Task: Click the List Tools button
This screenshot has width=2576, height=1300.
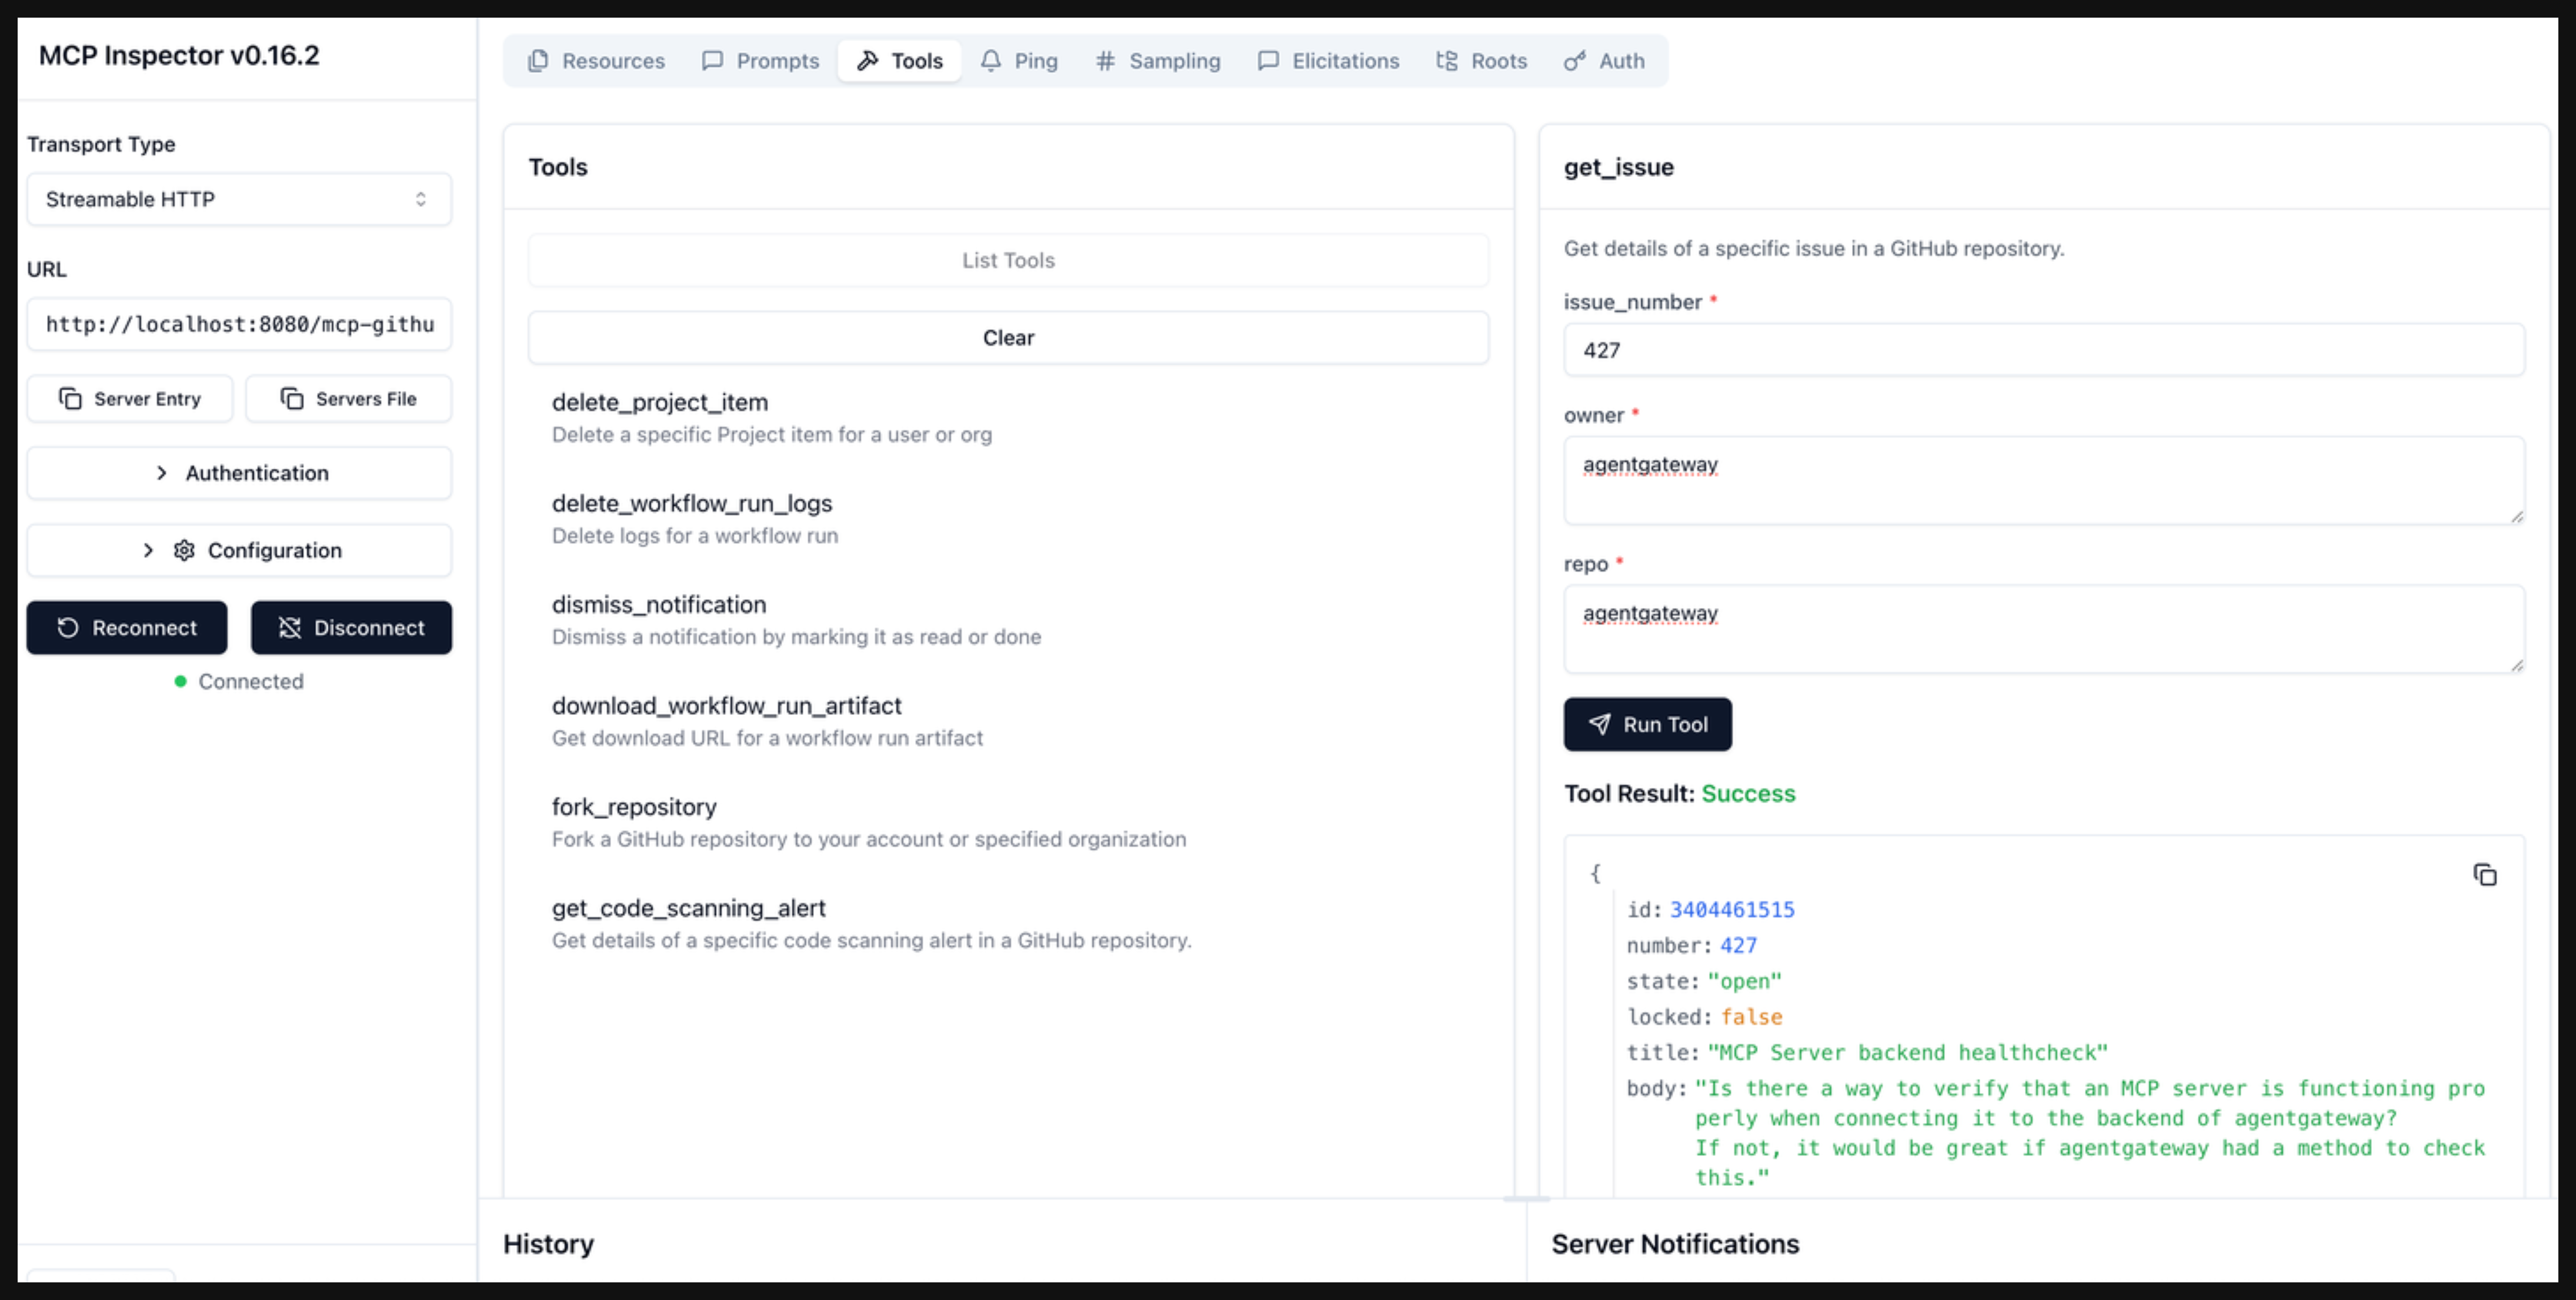Action: tap(1008, 260)
